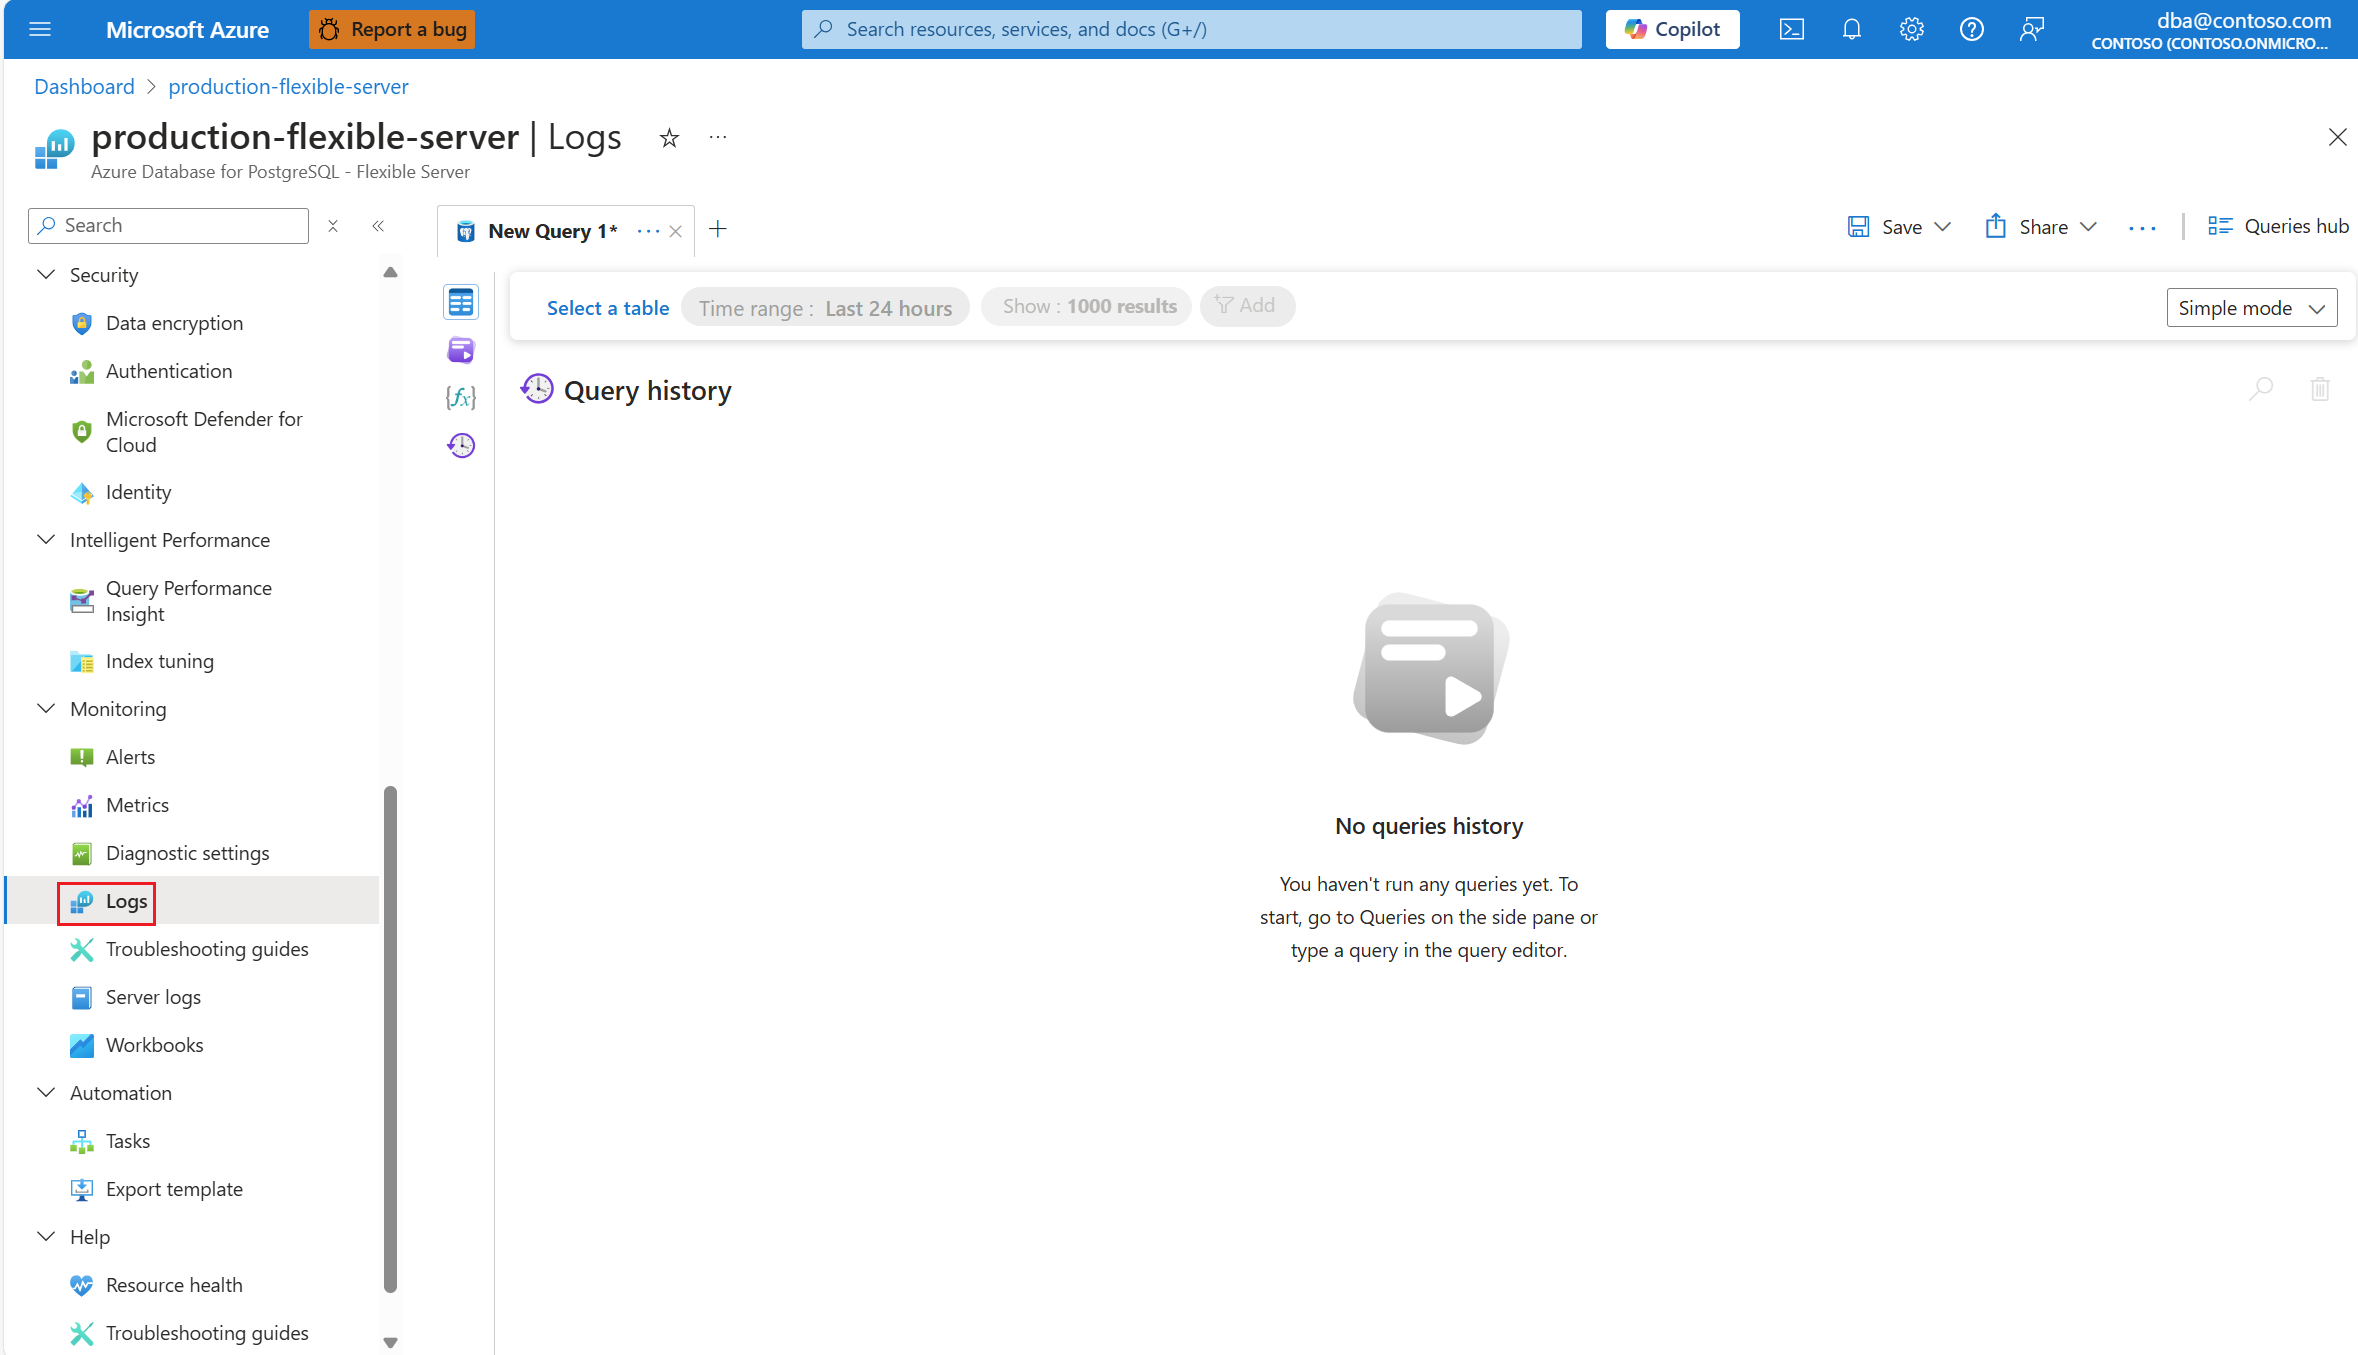Collapse the Monitoring section

pyautogui.click(x=46, y=709)
